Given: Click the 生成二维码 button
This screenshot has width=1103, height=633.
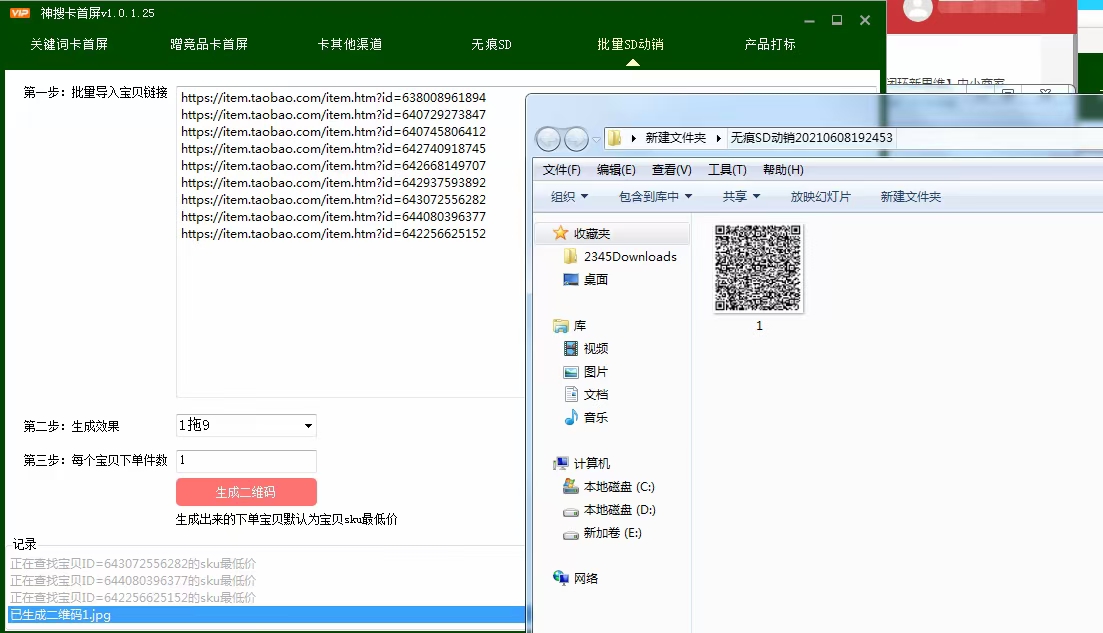Looking at the screenshot, I should click(x=245, y=491).
